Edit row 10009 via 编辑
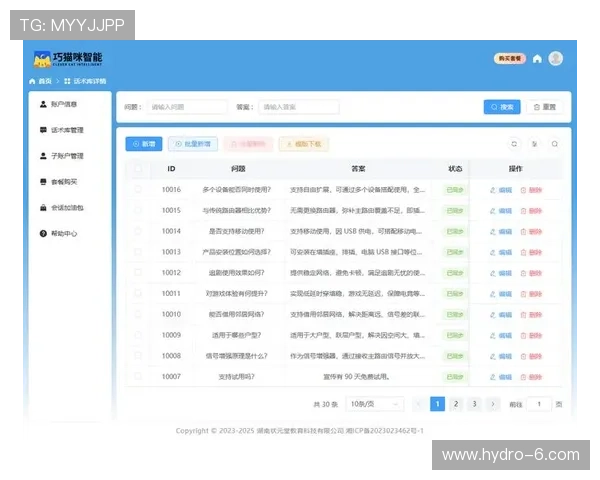This screenshot has height=480, width=600. [501, 336]
